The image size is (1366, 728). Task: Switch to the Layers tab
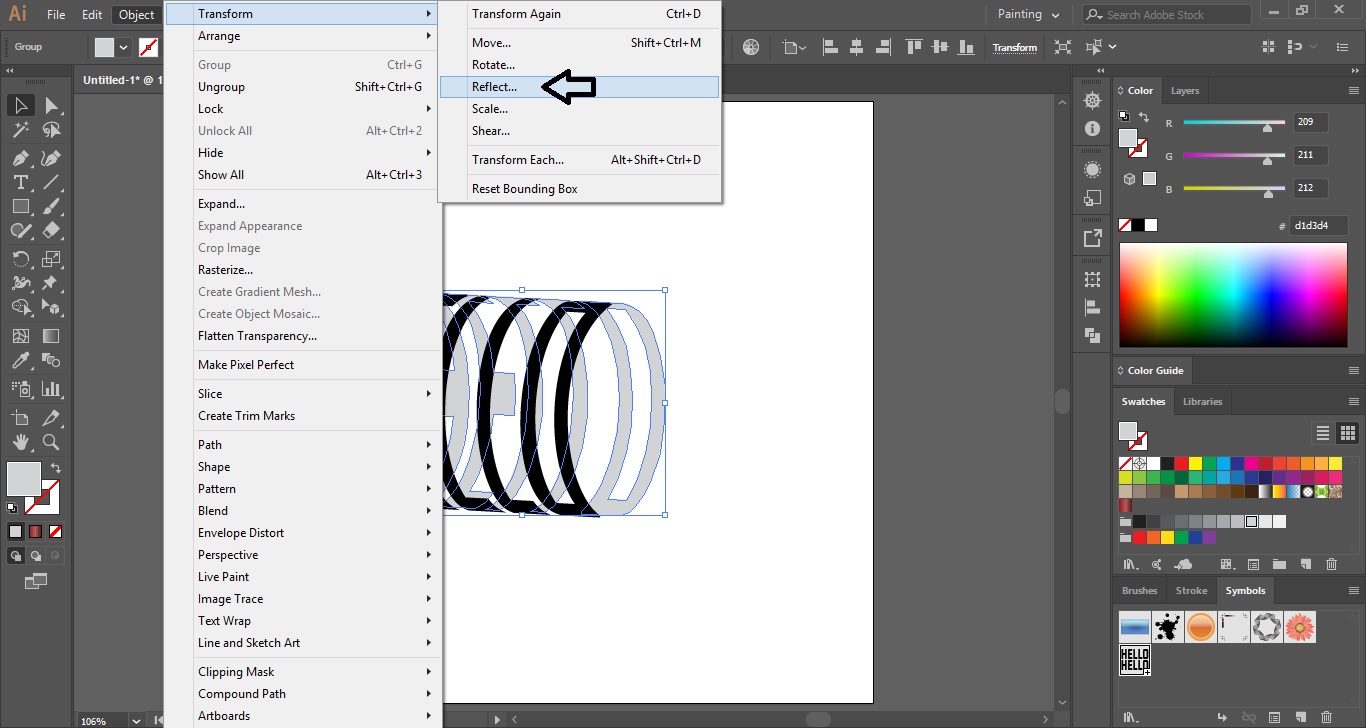1184,90
